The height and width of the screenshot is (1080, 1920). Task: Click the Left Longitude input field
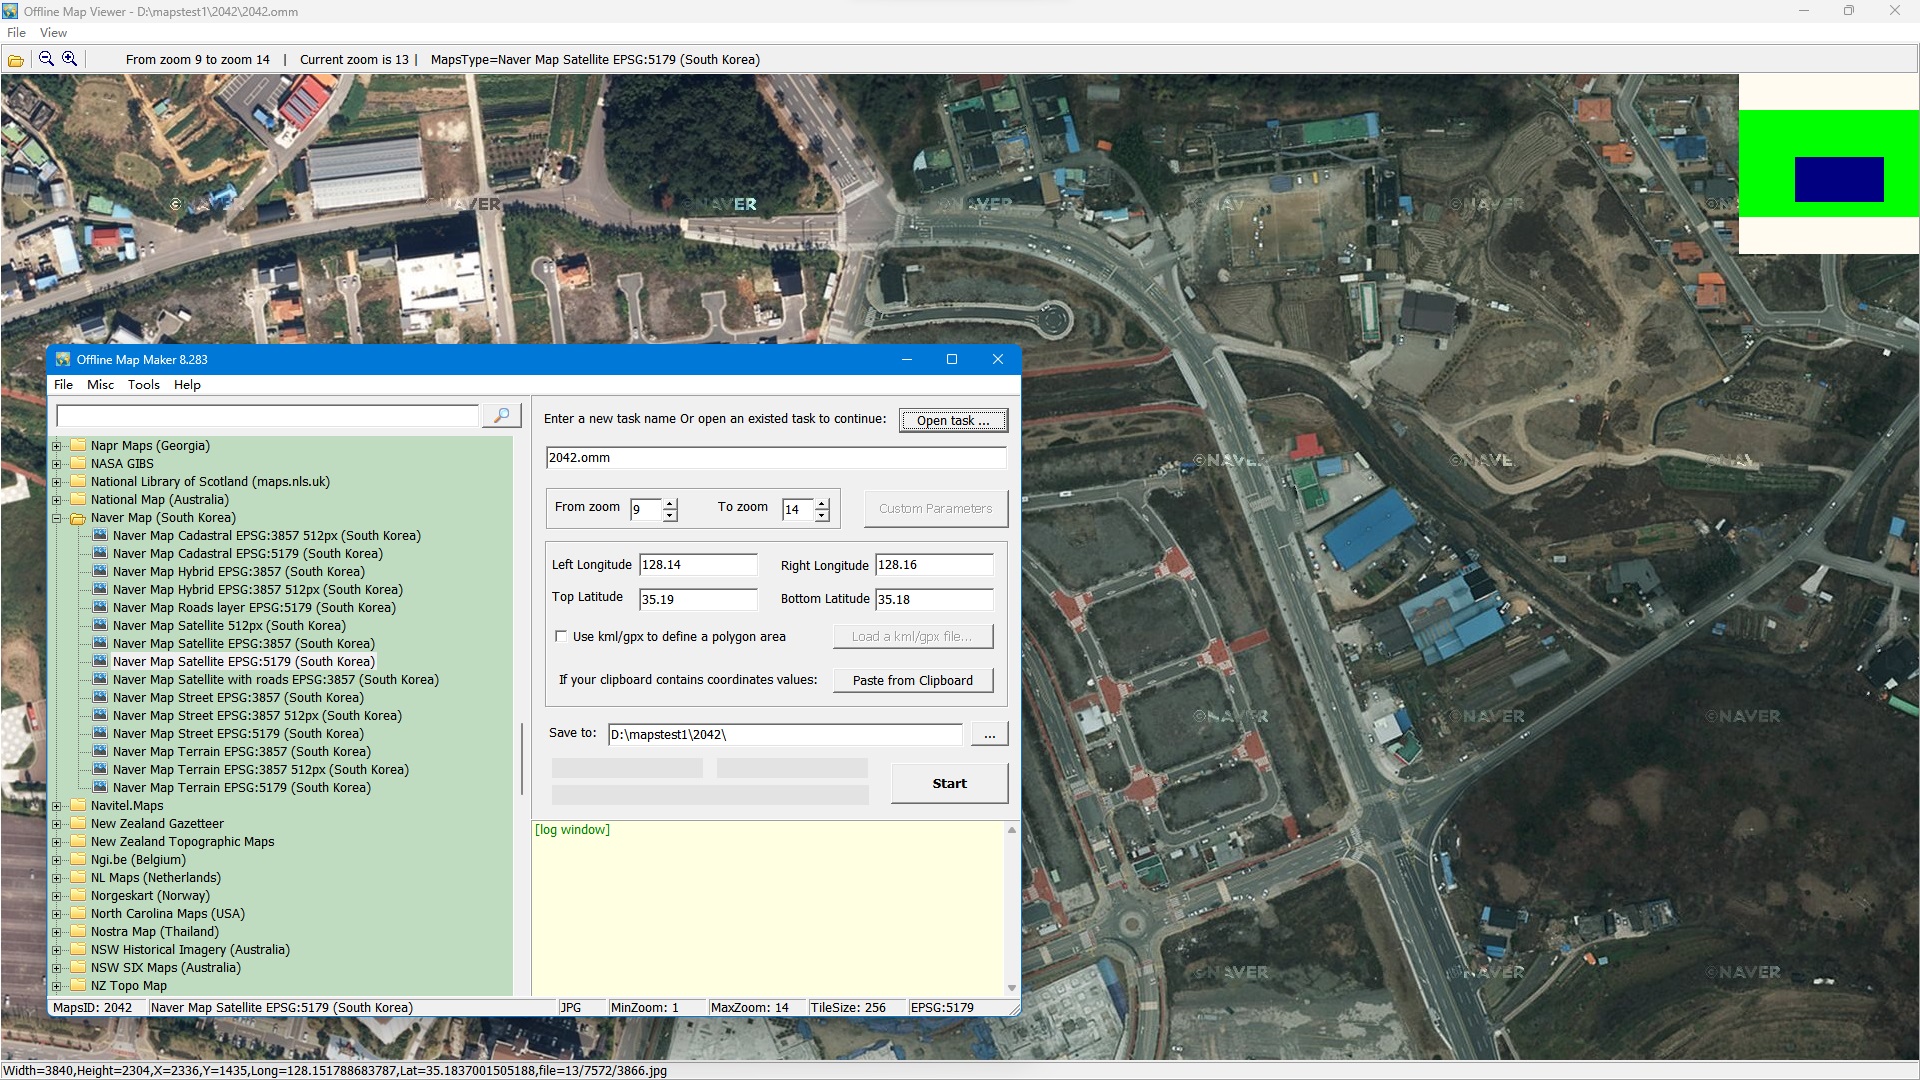coord(698,565)
